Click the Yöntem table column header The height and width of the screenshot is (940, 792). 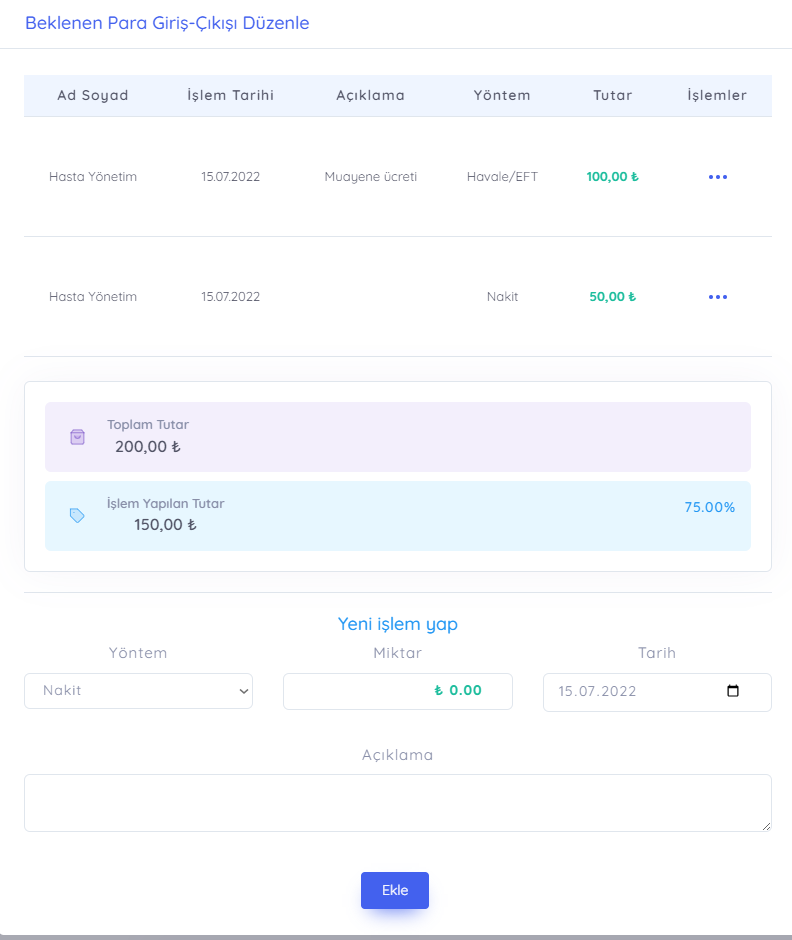pos(502,96)
